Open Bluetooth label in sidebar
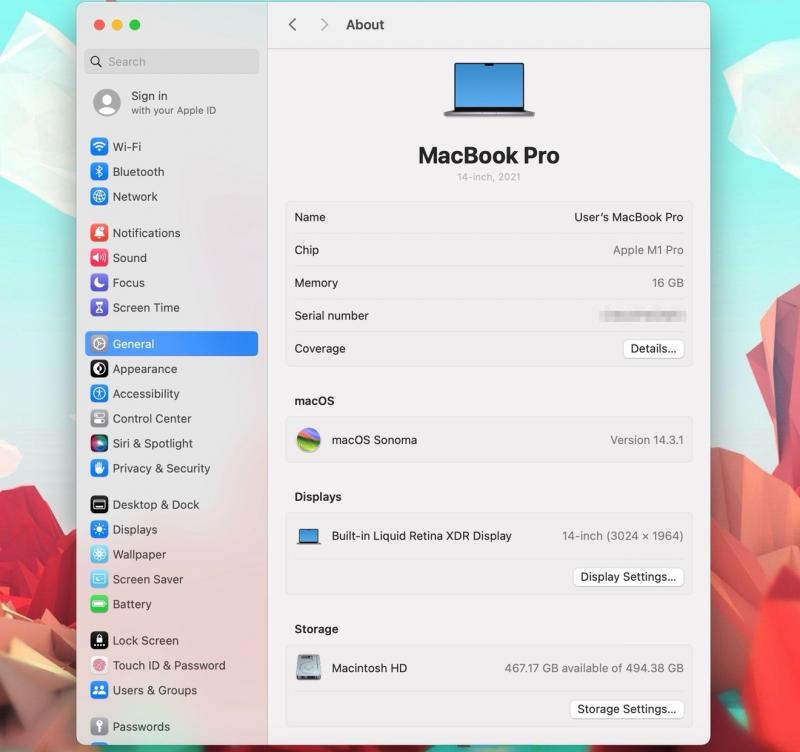 (138, 172)
